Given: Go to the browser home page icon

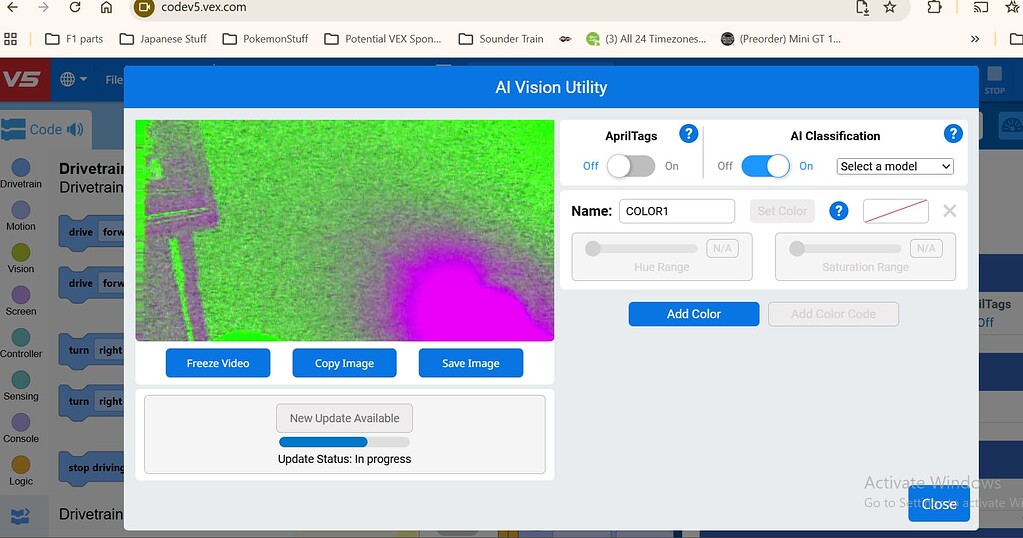Looking at the screenshot, I should [x=106, y=7].
